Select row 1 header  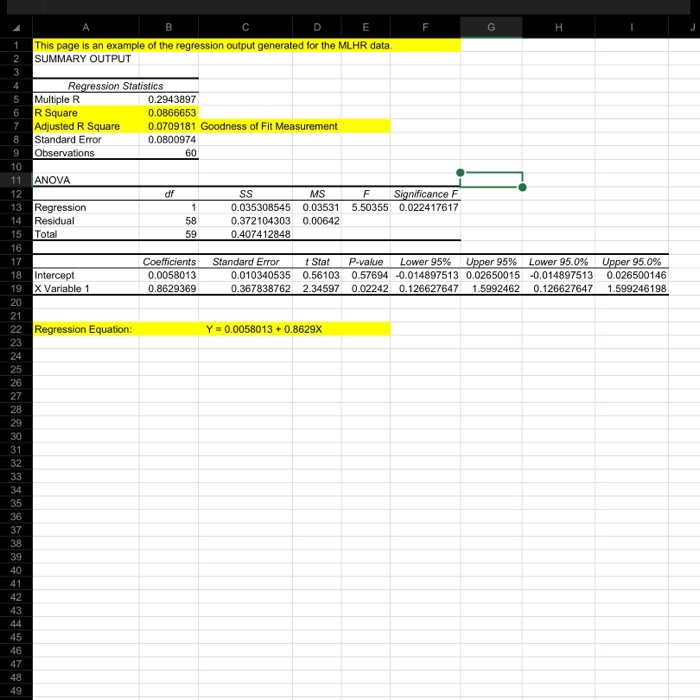[16, 45]
